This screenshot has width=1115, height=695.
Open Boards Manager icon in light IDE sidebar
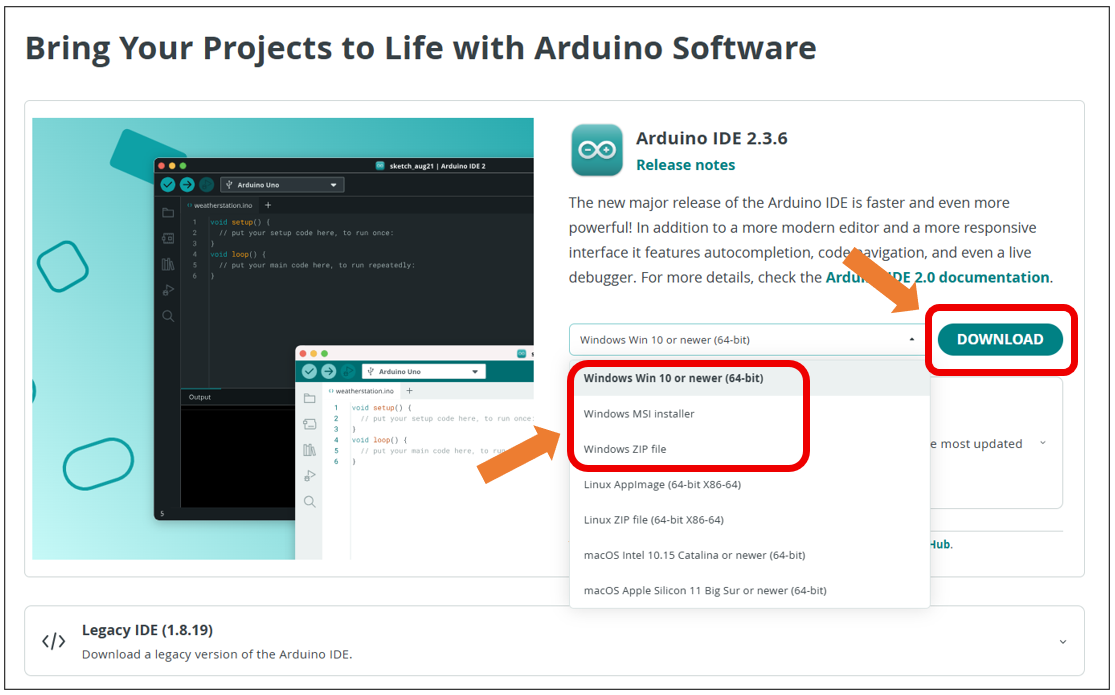309,424
